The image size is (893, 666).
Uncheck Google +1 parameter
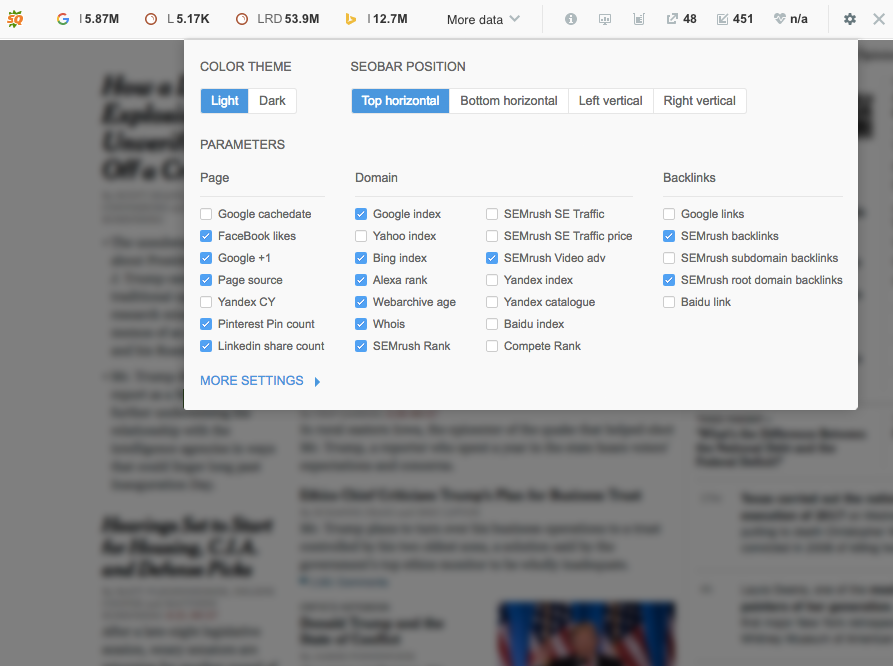click(206, 258)
